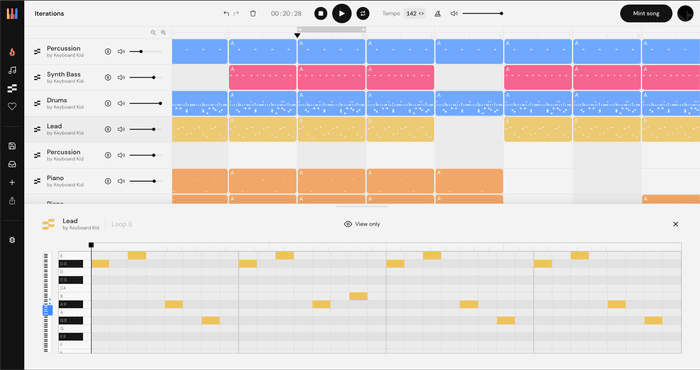Mute the Drums track
Screen dimensions: 700x370
click(x=121, y=103)
